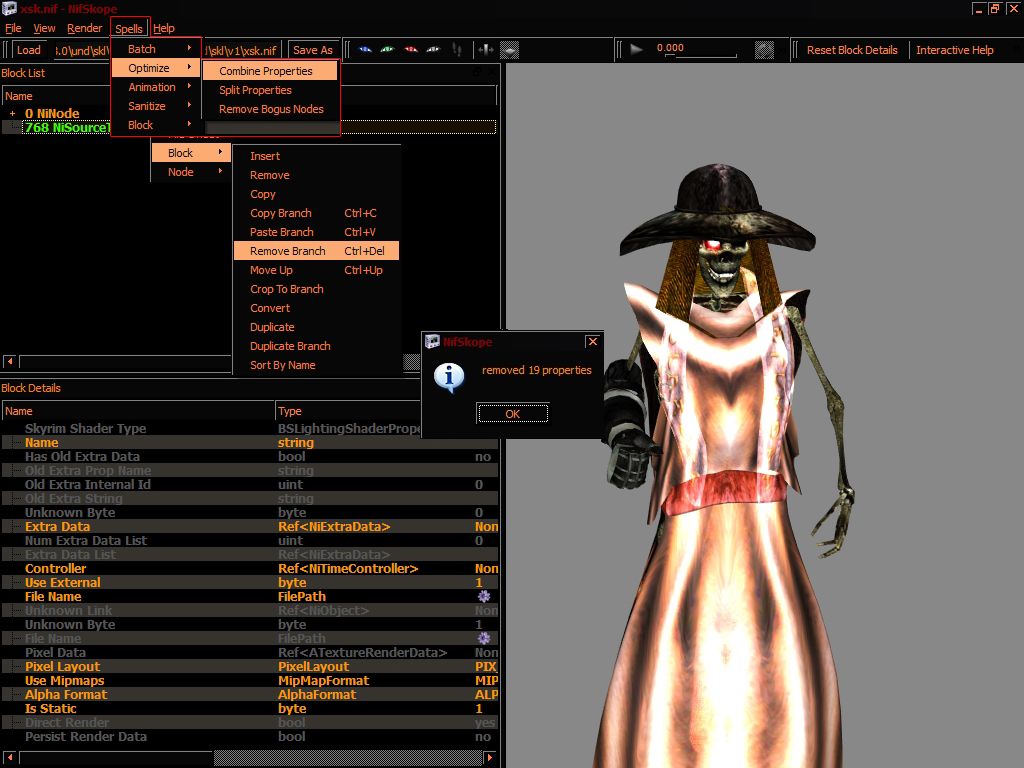Expand the highlighted Block context submenu
The height and width of the screenshot is (768, 1024).
click(191, 153)
